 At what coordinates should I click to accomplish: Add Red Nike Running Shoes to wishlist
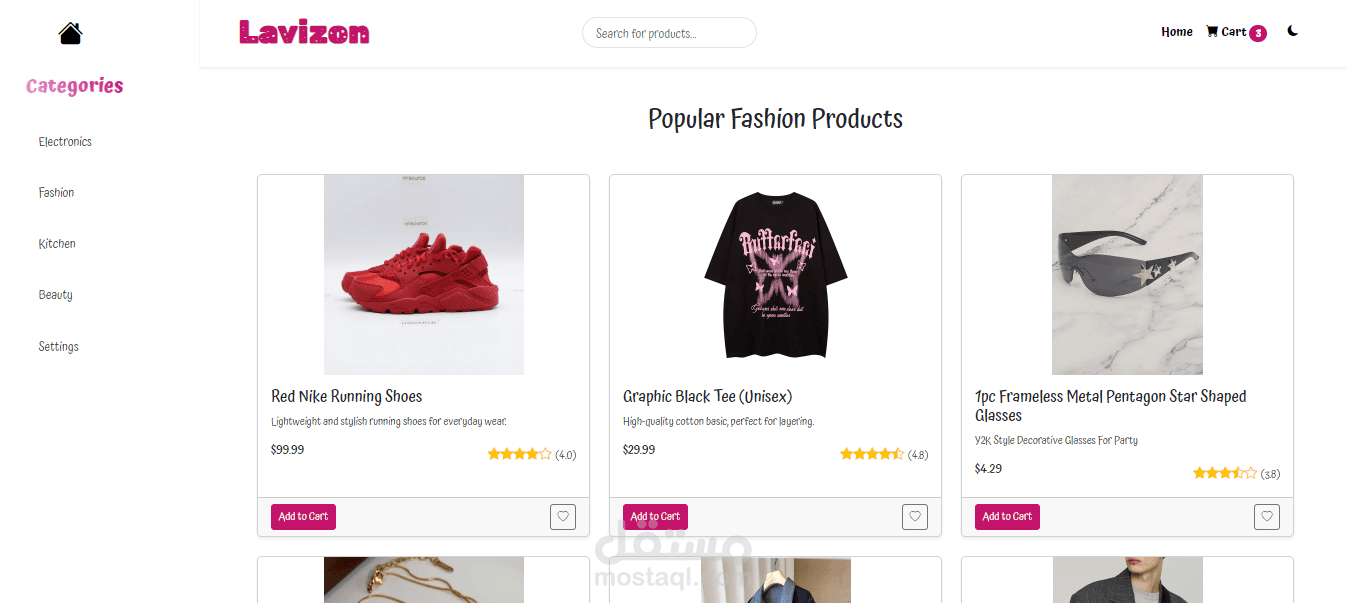563,517
